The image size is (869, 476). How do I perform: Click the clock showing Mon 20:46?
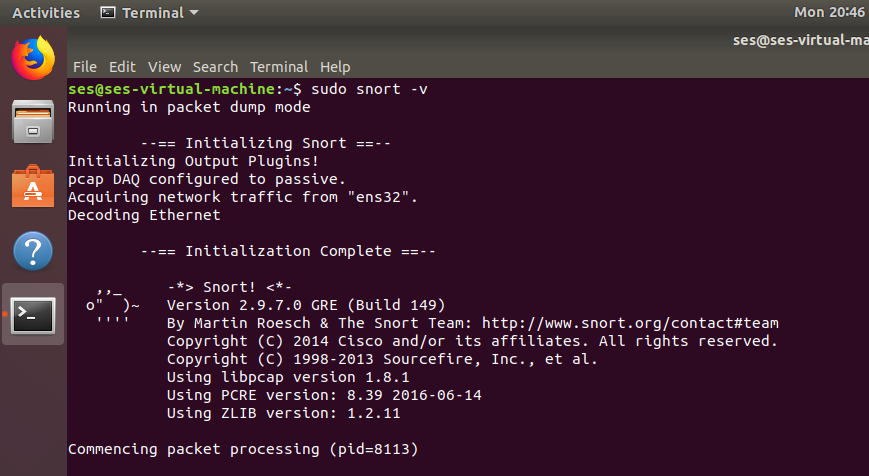(x=829, y=12)
